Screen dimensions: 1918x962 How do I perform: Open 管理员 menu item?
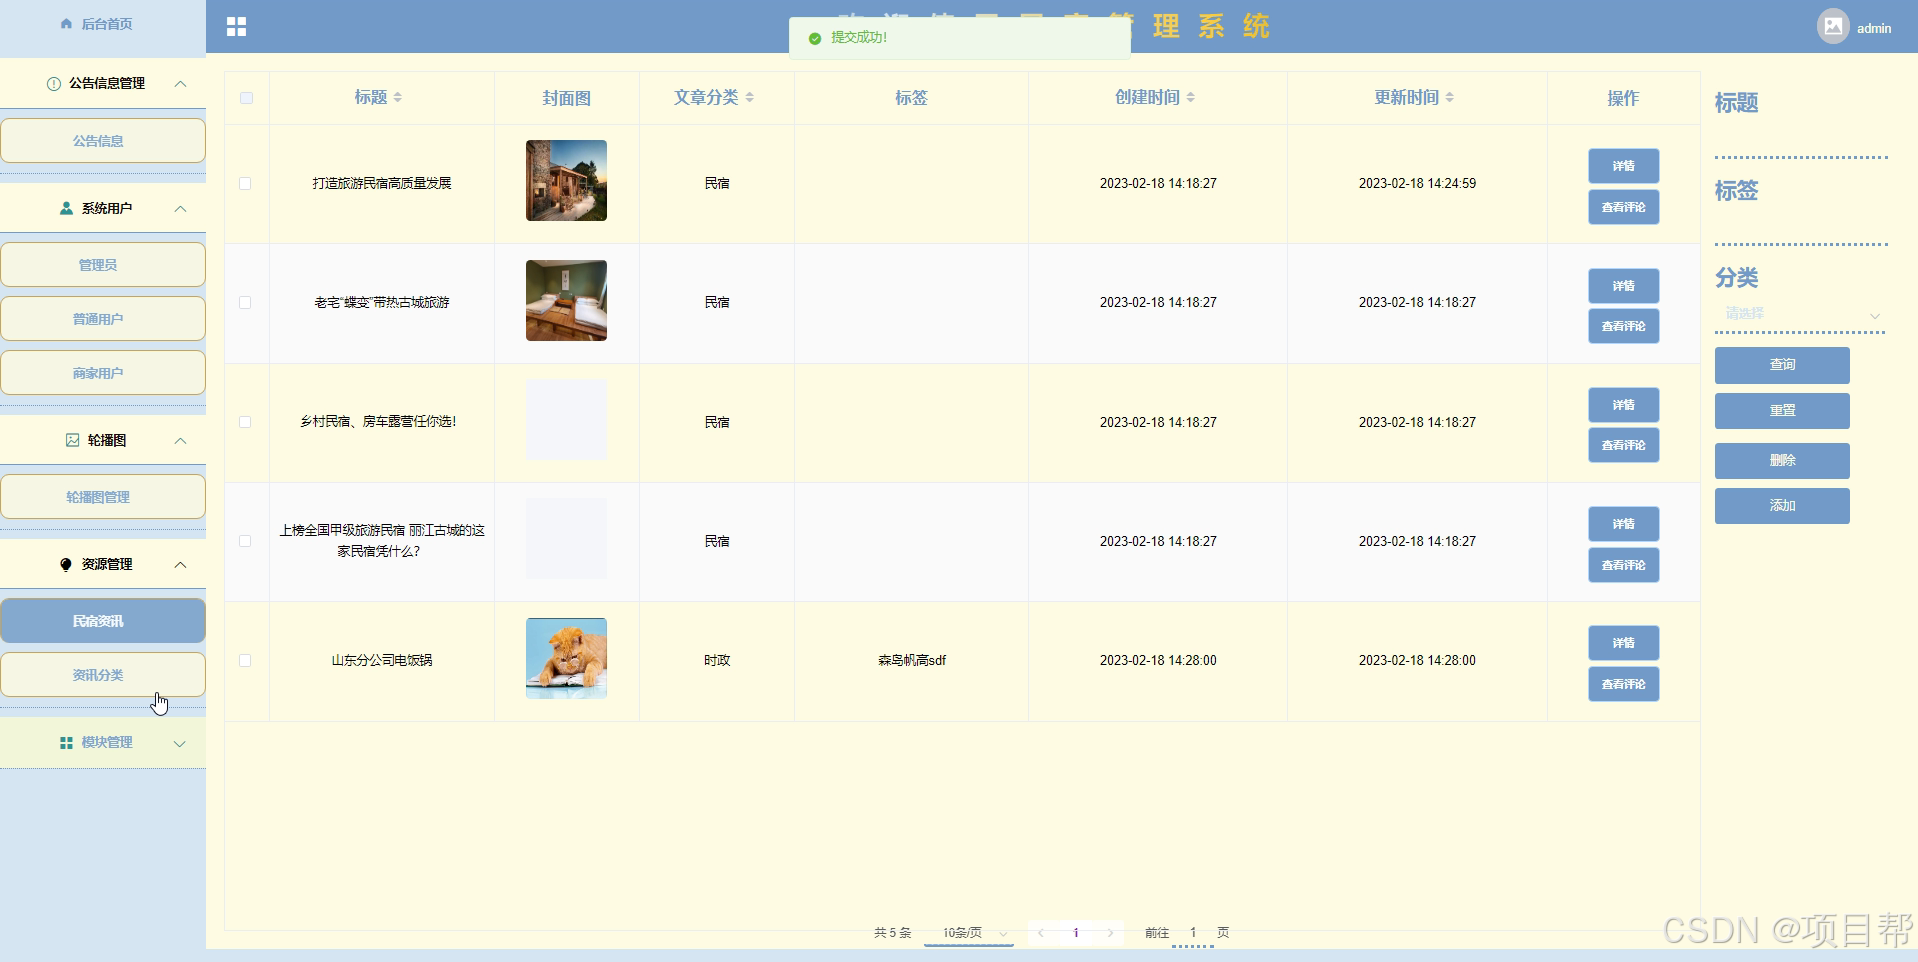[103, 265]
